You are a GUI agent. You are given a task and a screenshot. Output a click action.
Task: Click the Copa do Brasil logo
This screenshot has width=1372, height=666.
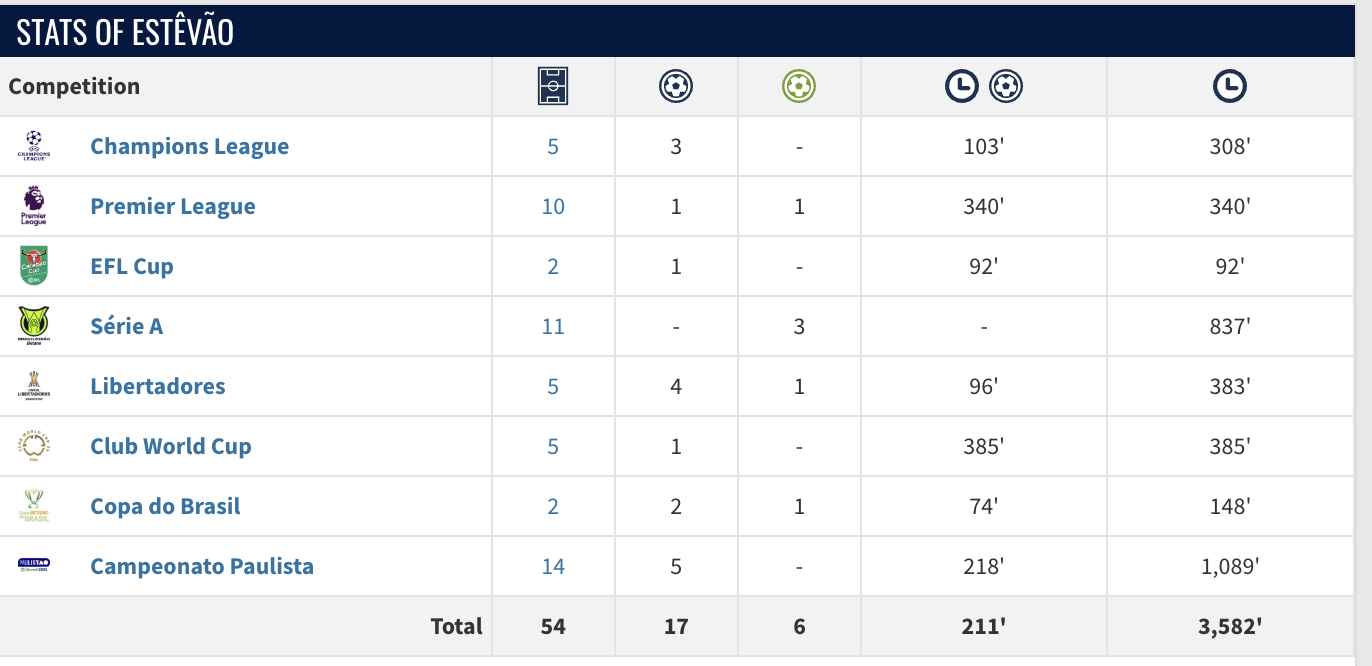click(34, 506)
